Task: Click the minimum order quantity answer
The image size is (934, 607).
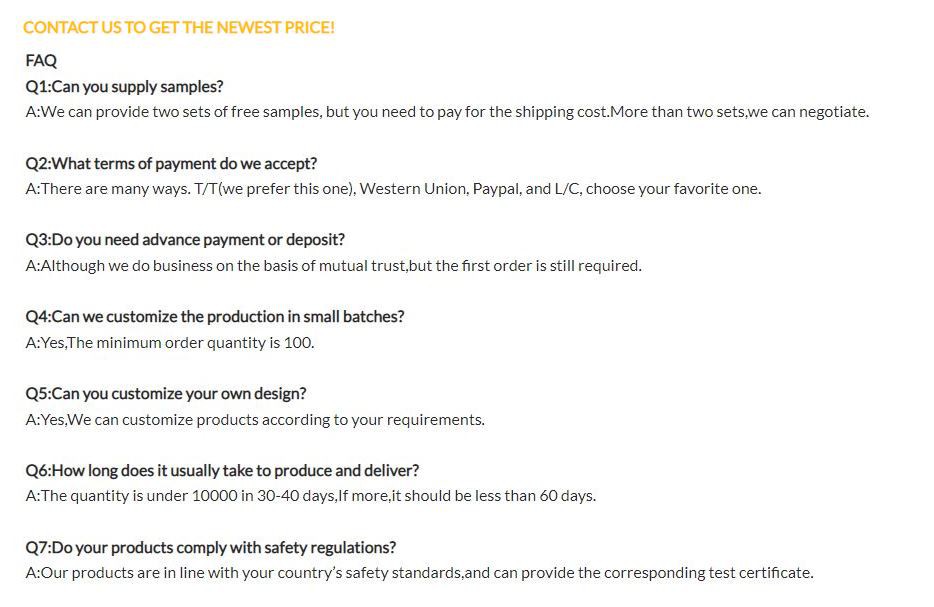Action: pos(169,343)
